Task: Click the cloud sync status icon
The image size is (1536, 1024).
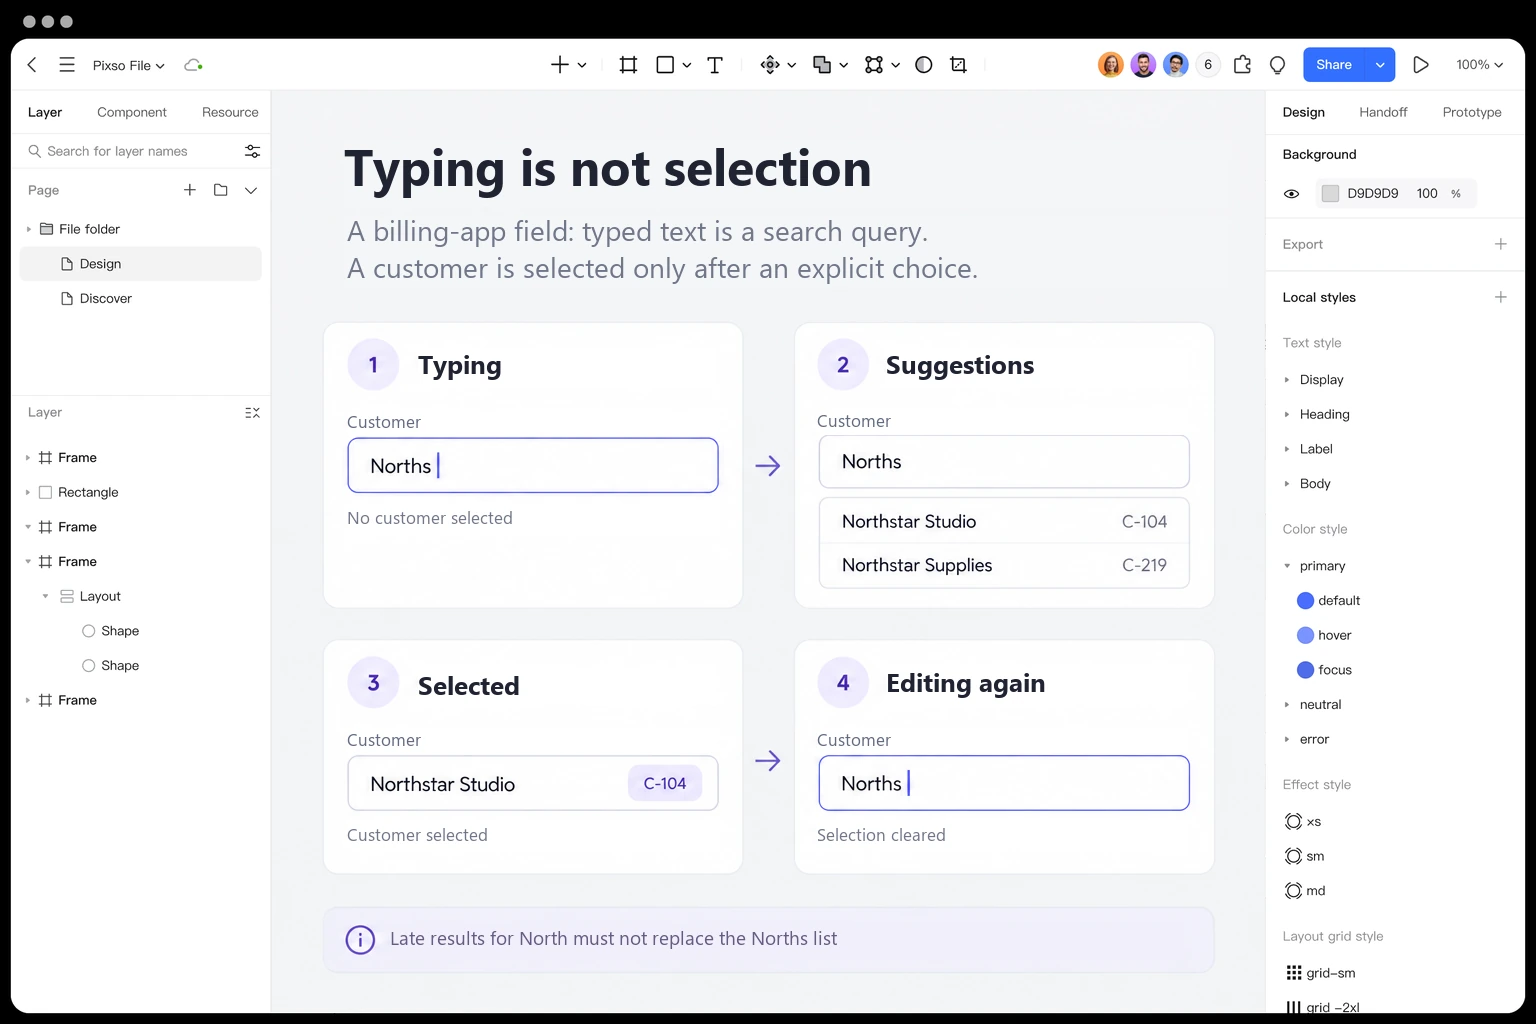Action: (x=193, y=65)
